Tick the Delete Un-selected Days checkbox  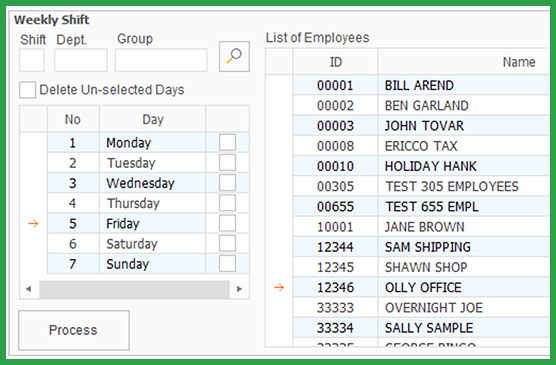coord(27,90)
